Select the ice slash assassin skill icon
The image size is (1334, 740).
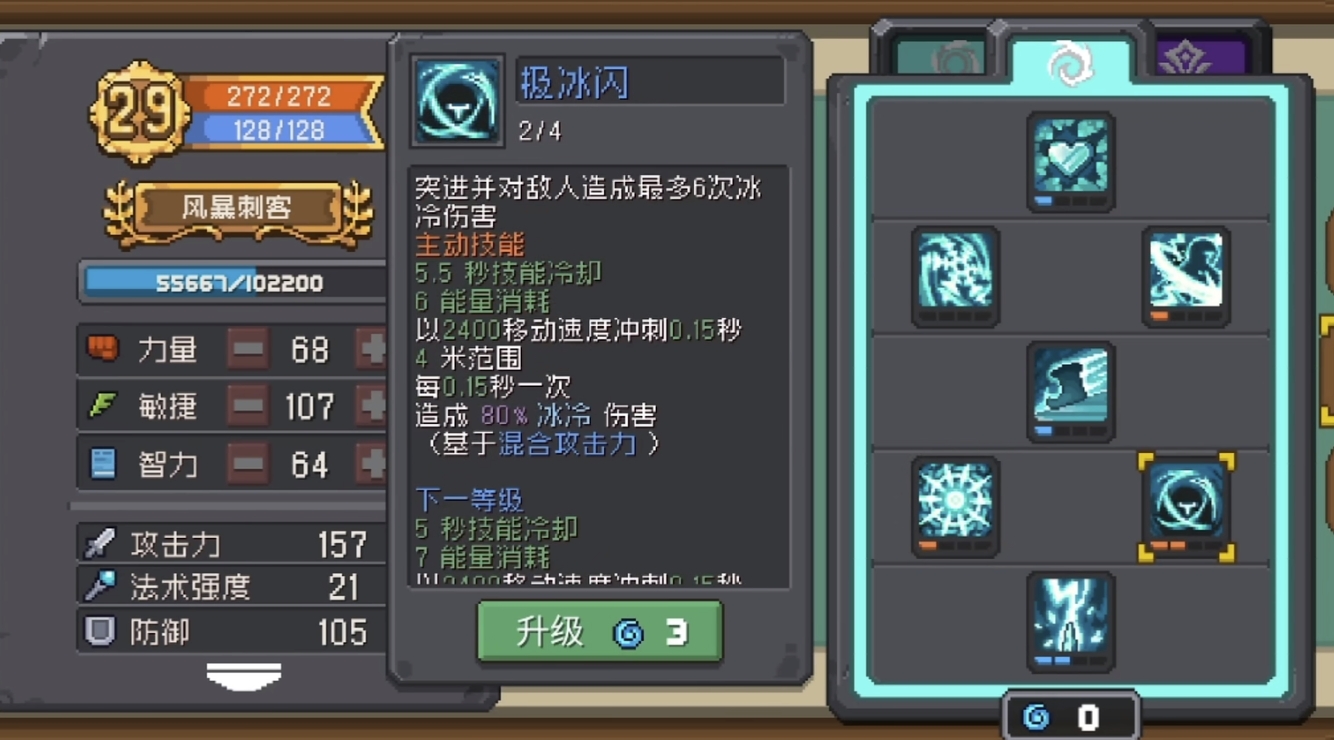click(x=1186, y=276)
